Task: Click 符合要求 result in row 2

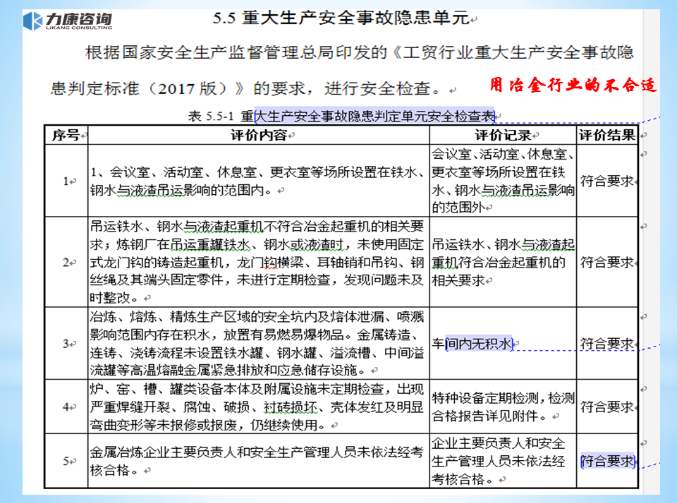Action: click(607, 262)
